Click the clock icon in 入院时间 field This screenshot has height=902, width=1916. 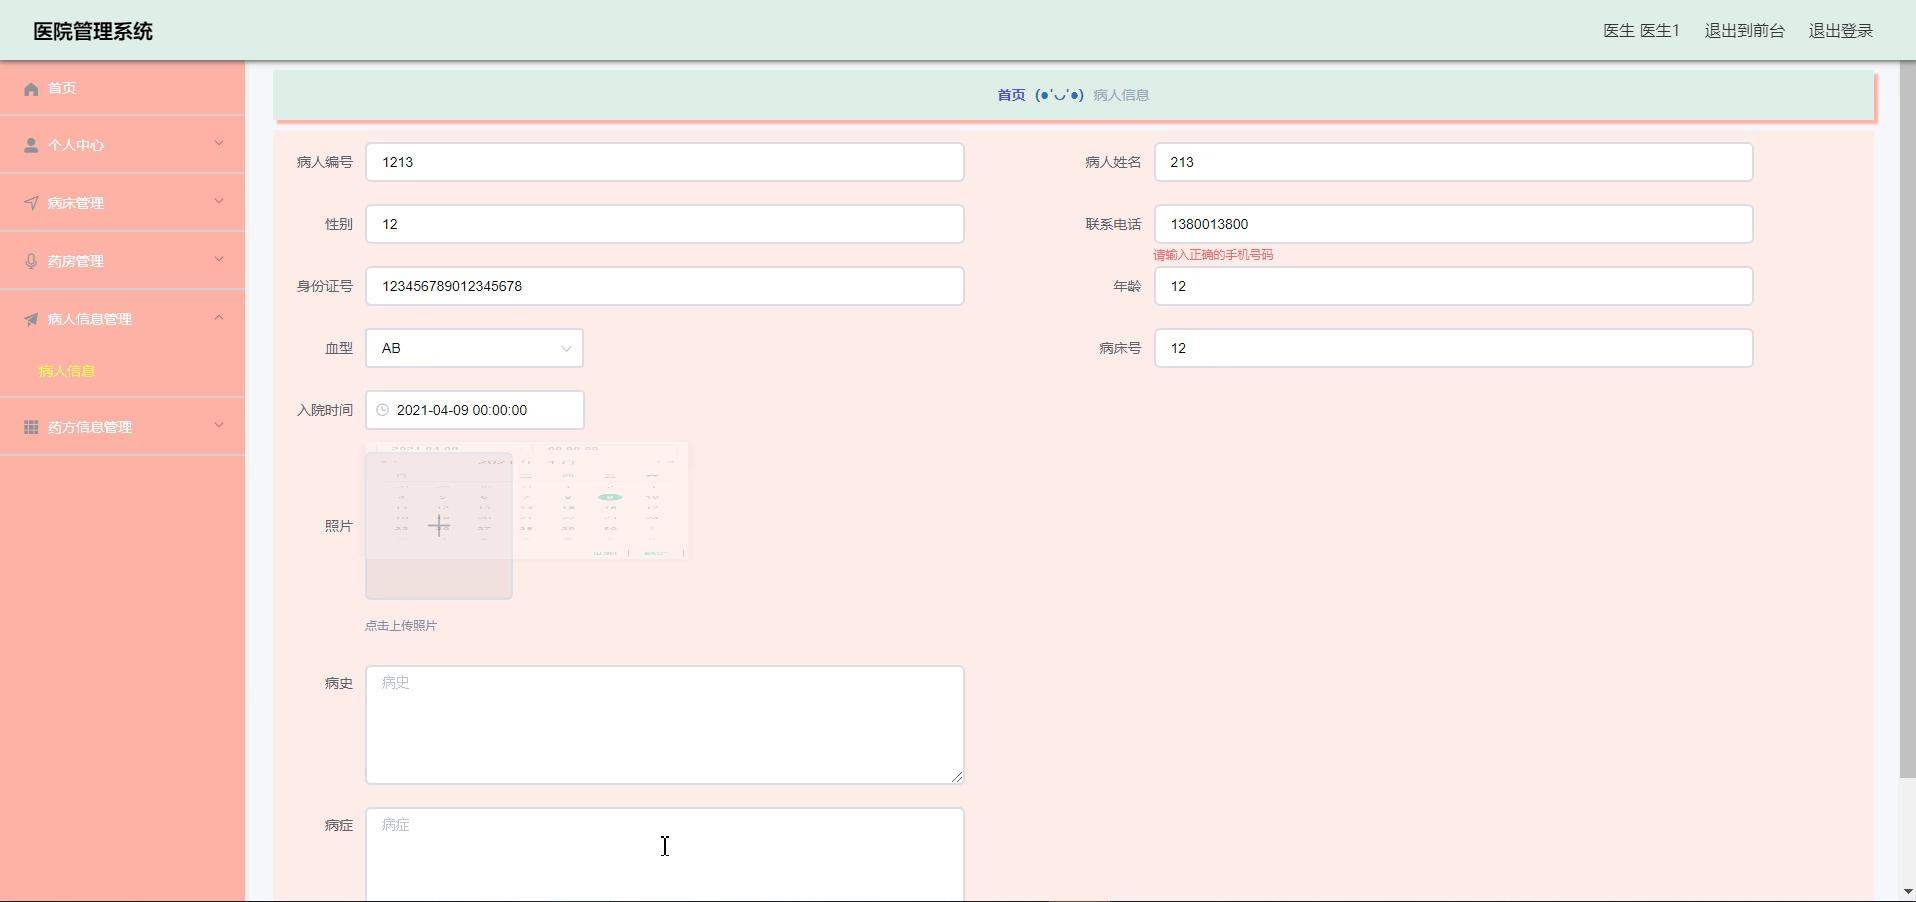[382, 410]
